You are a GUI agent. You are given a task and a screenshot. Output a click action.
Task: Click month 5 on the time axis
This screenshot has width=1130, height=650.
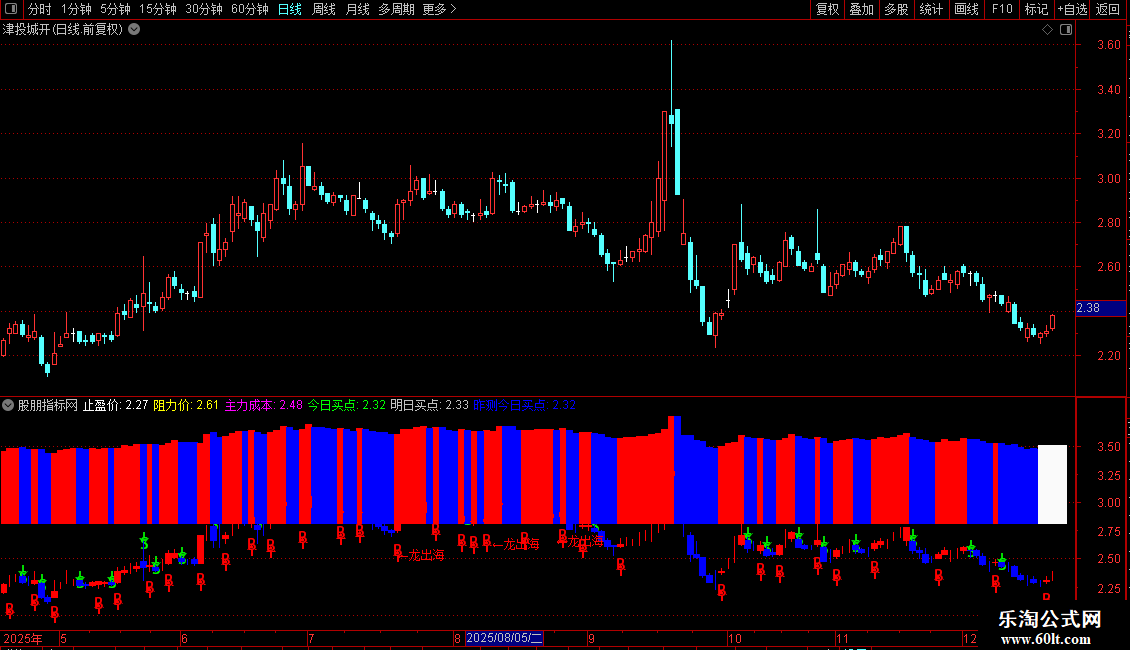[63, 638]
